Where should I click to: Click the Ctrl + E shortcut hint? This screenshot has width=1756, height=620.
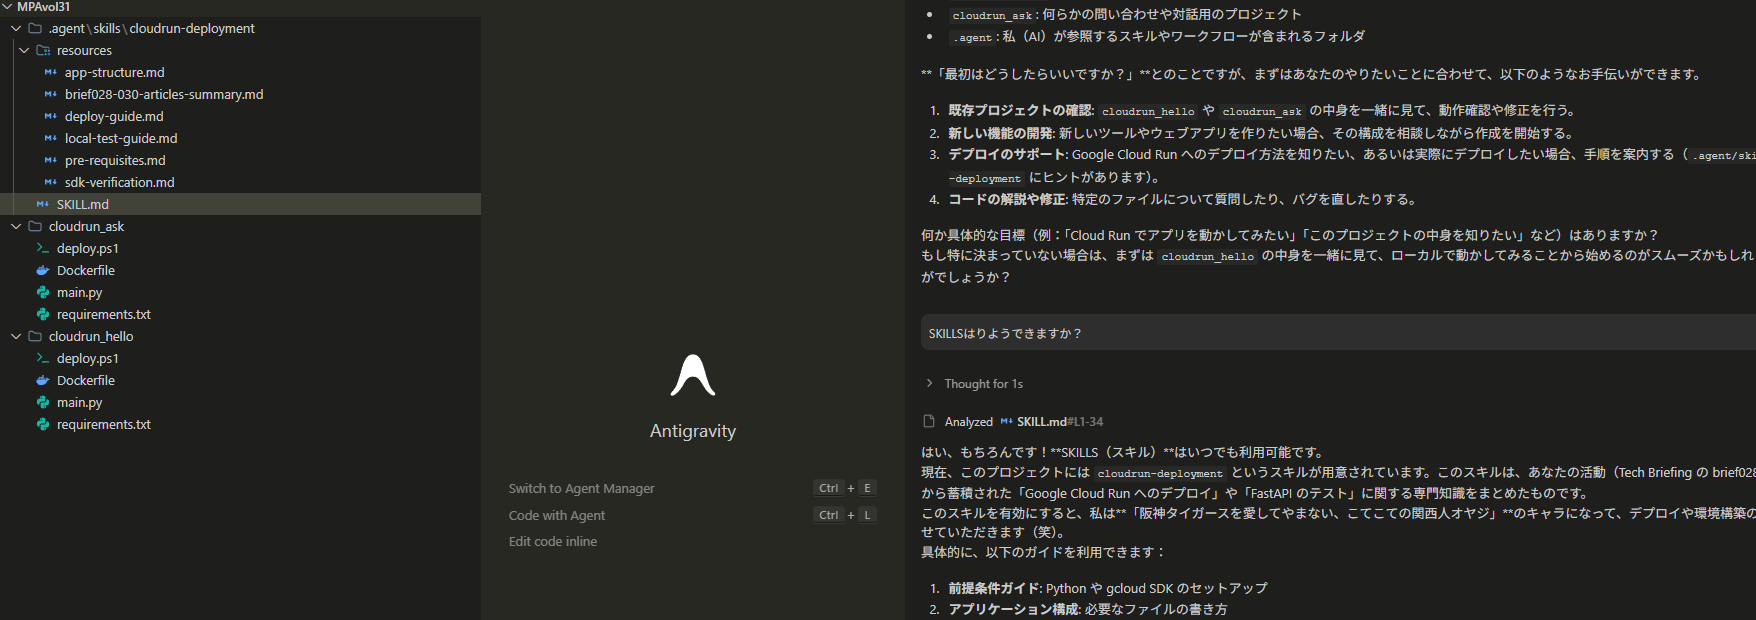coord(846,489)
